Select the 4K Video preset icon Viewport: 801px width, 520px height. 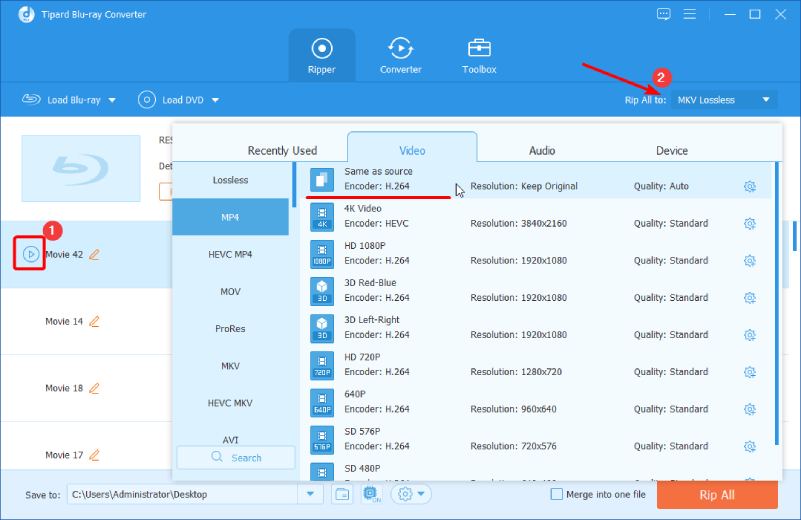(322, 217)
